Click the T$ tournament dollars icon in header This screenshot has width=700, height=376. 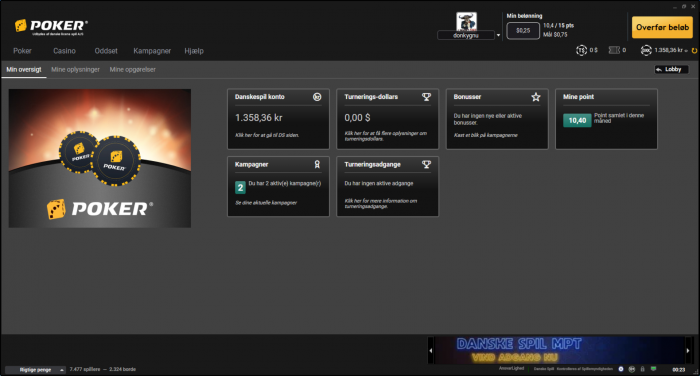click(581, 50)
